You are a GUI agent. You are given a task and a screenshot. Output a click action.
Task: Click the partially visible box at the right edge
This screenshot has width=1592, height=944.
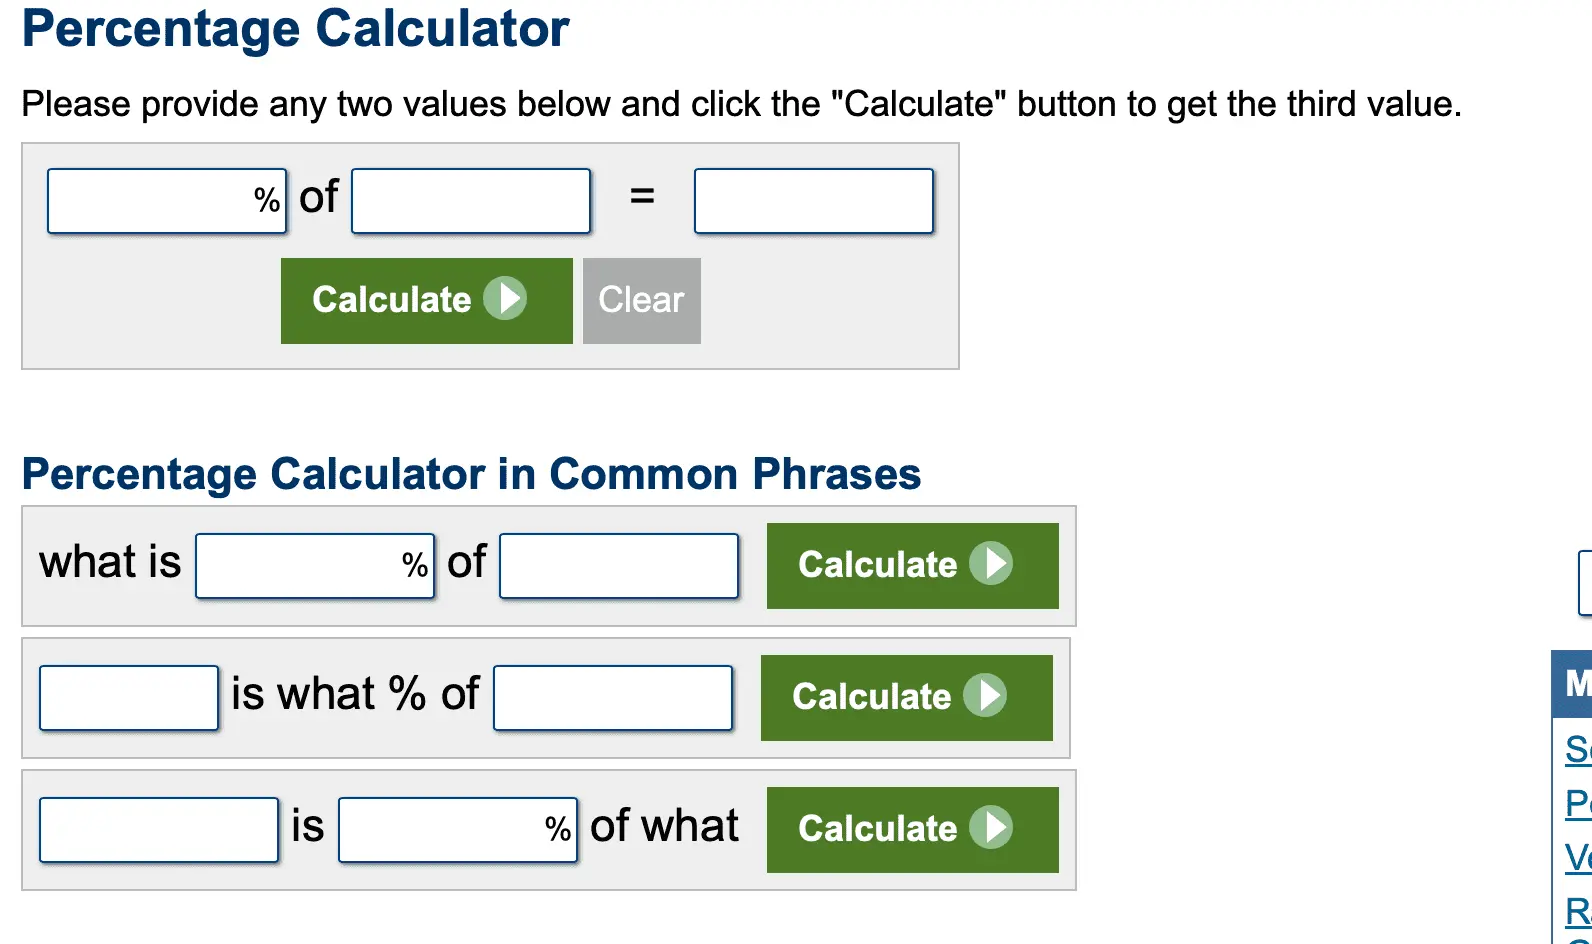click(x=1584, y=582)
